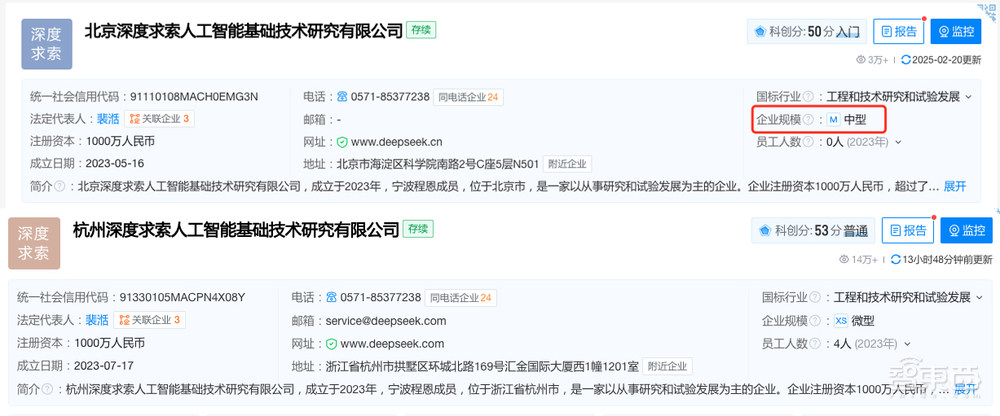Click 附近企业 next to Beijing address
The width and height of the screenshot is (1000, 416).
pos(568,164)
